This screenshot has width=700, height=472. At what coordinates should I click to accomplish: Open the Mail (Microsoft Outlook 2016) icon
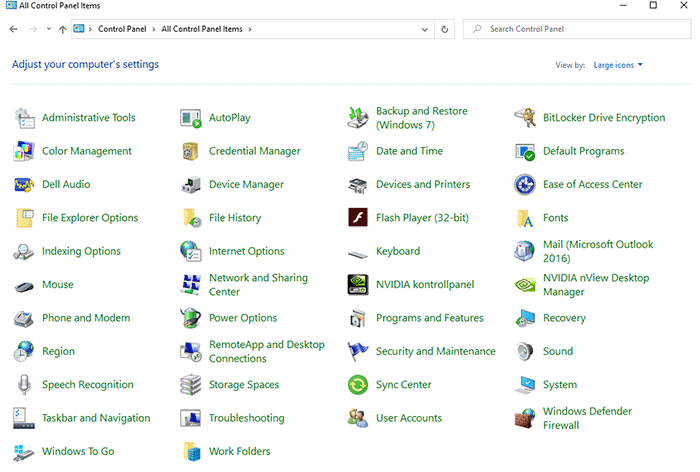[x=525, y=251]
